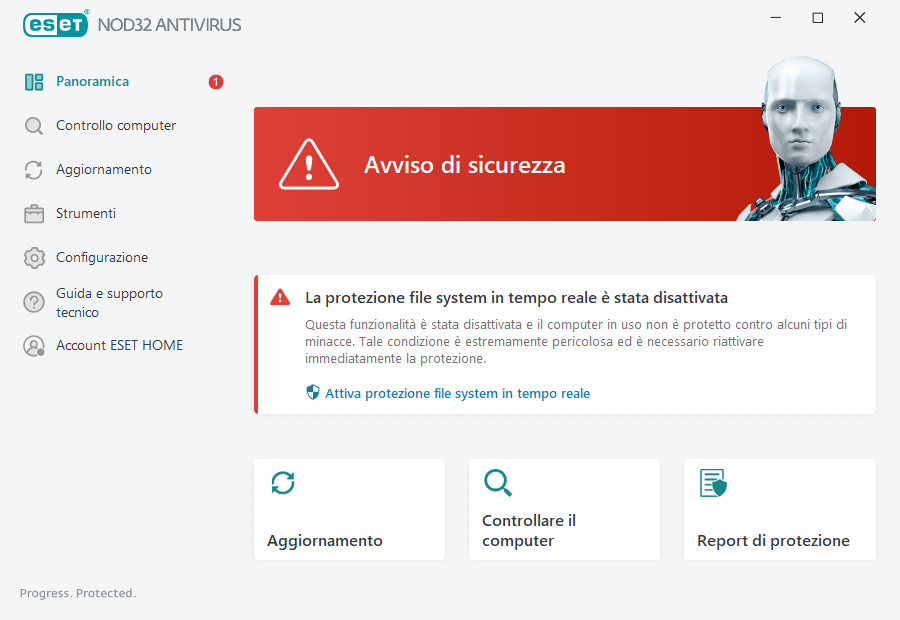
Task: Click the Aggiornamento refresh icon in the sidebar
Action: click(34, 169)
